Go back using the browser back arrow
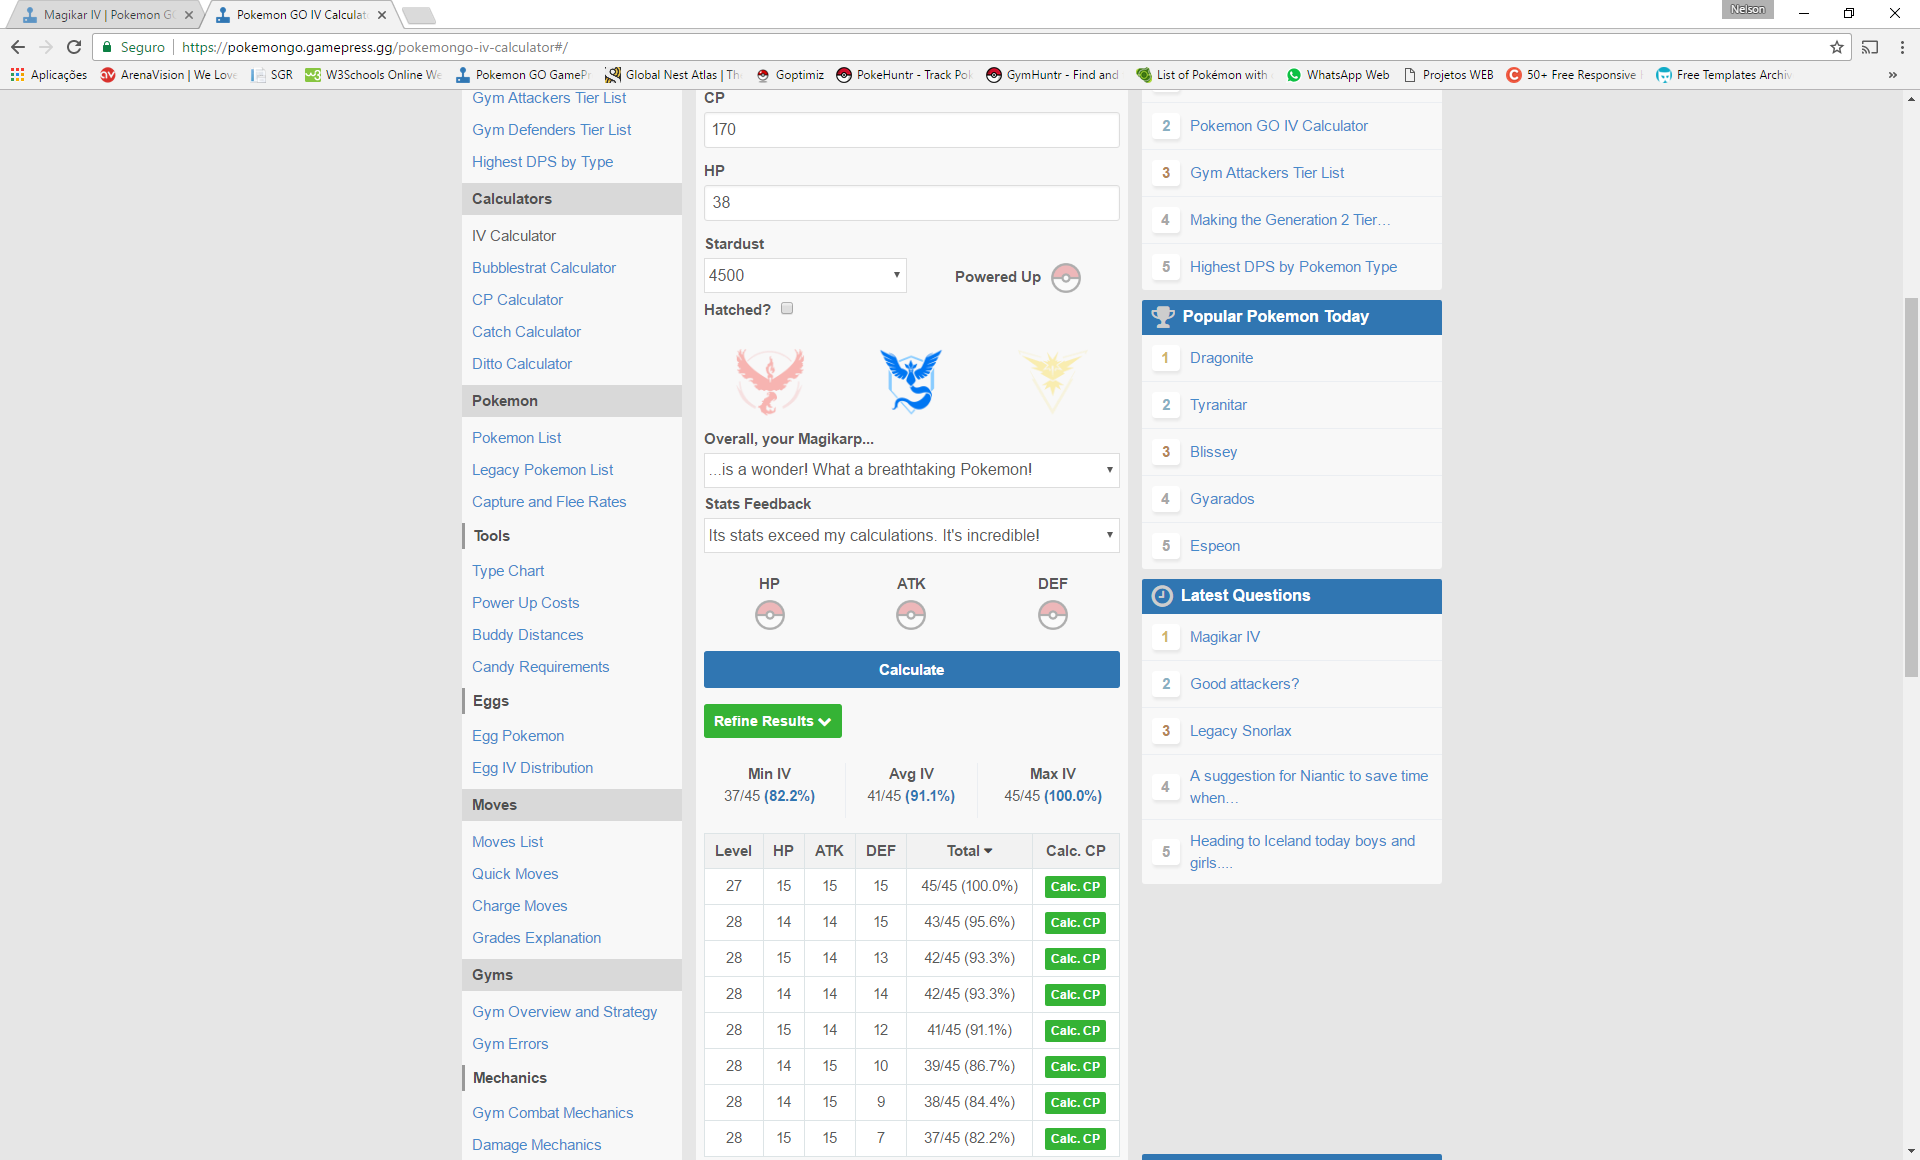Image resolution: width=1920 pixels, height=1160 pixels. pos(18,47)
